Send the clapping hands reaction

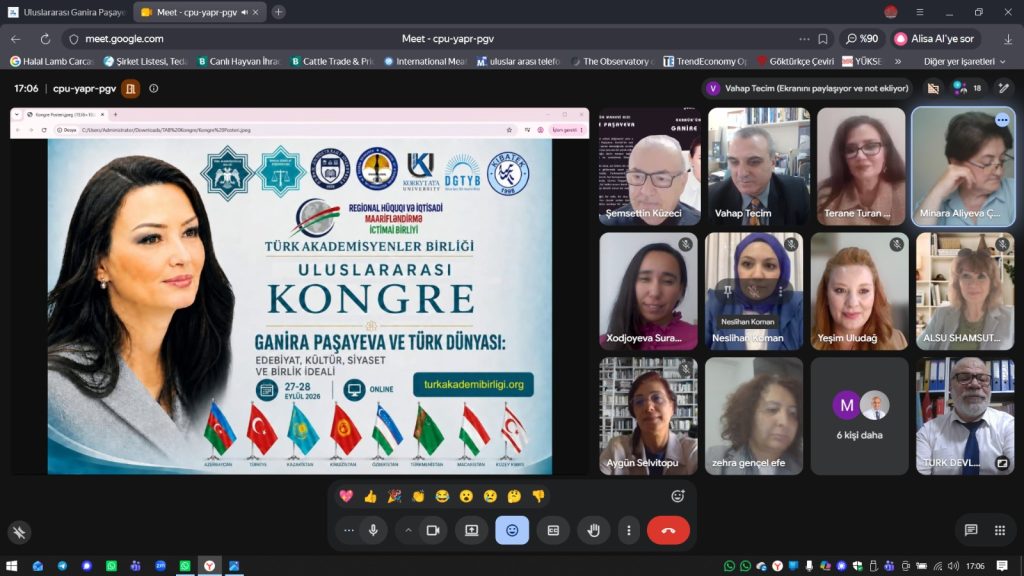click(x=418, y=496)
